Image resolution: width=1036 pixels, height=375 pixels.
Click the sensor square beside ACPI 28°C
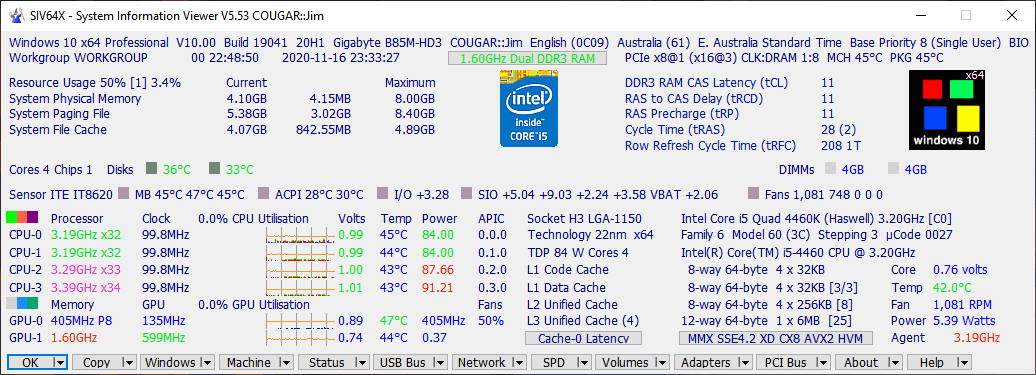[263, 194]
